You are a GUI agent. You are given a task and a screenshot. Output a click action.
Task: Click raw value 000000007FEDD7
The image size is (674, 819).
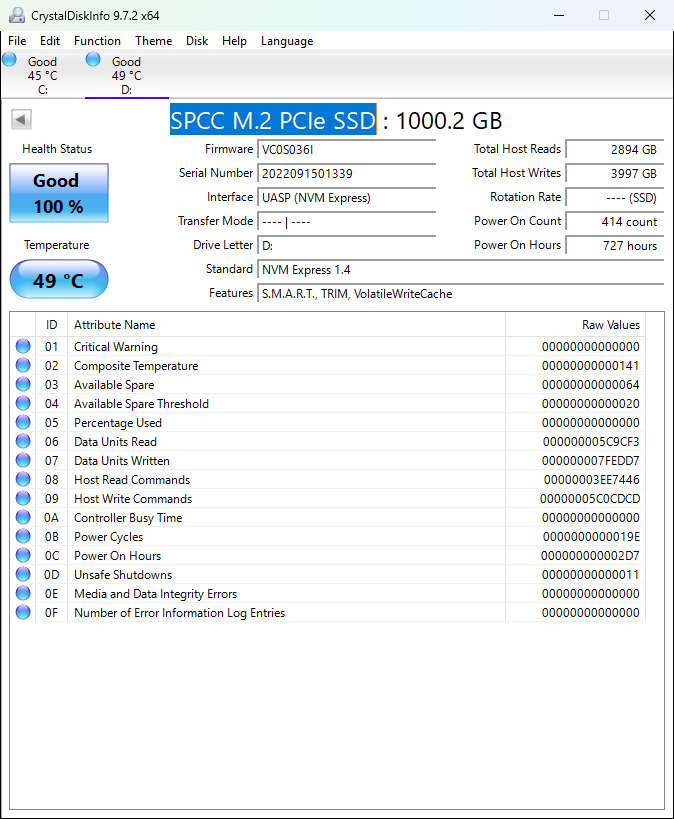pos(590,461)
